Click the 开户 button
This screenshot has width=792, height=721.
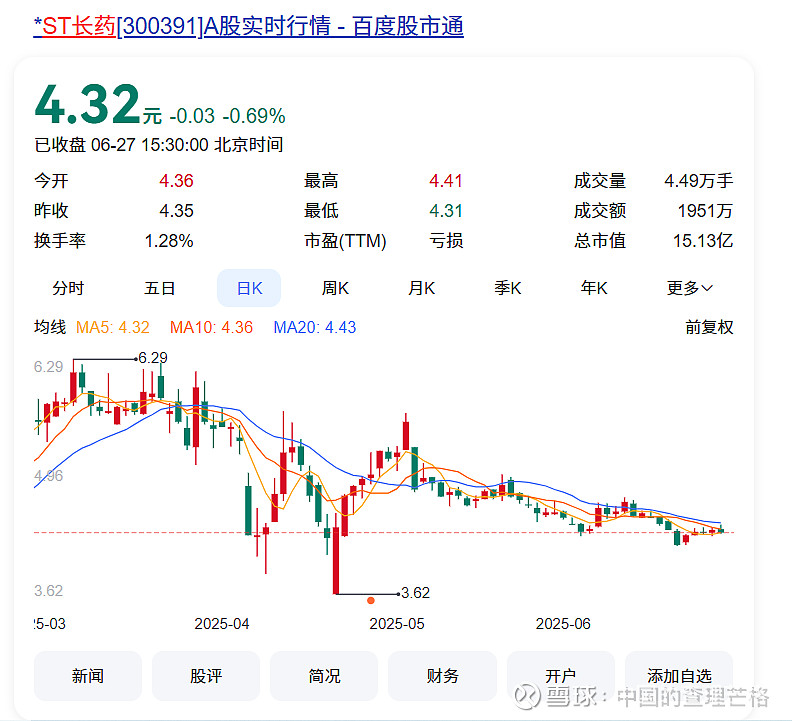click(561, 676)
